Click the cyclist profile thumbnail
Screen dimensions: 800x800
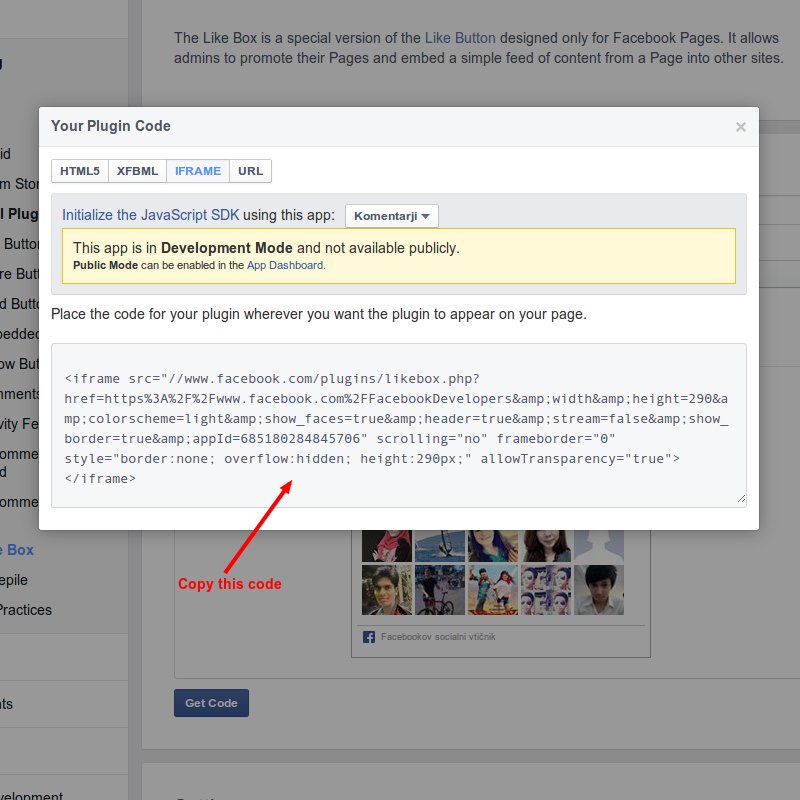click(x=440, y=589)
